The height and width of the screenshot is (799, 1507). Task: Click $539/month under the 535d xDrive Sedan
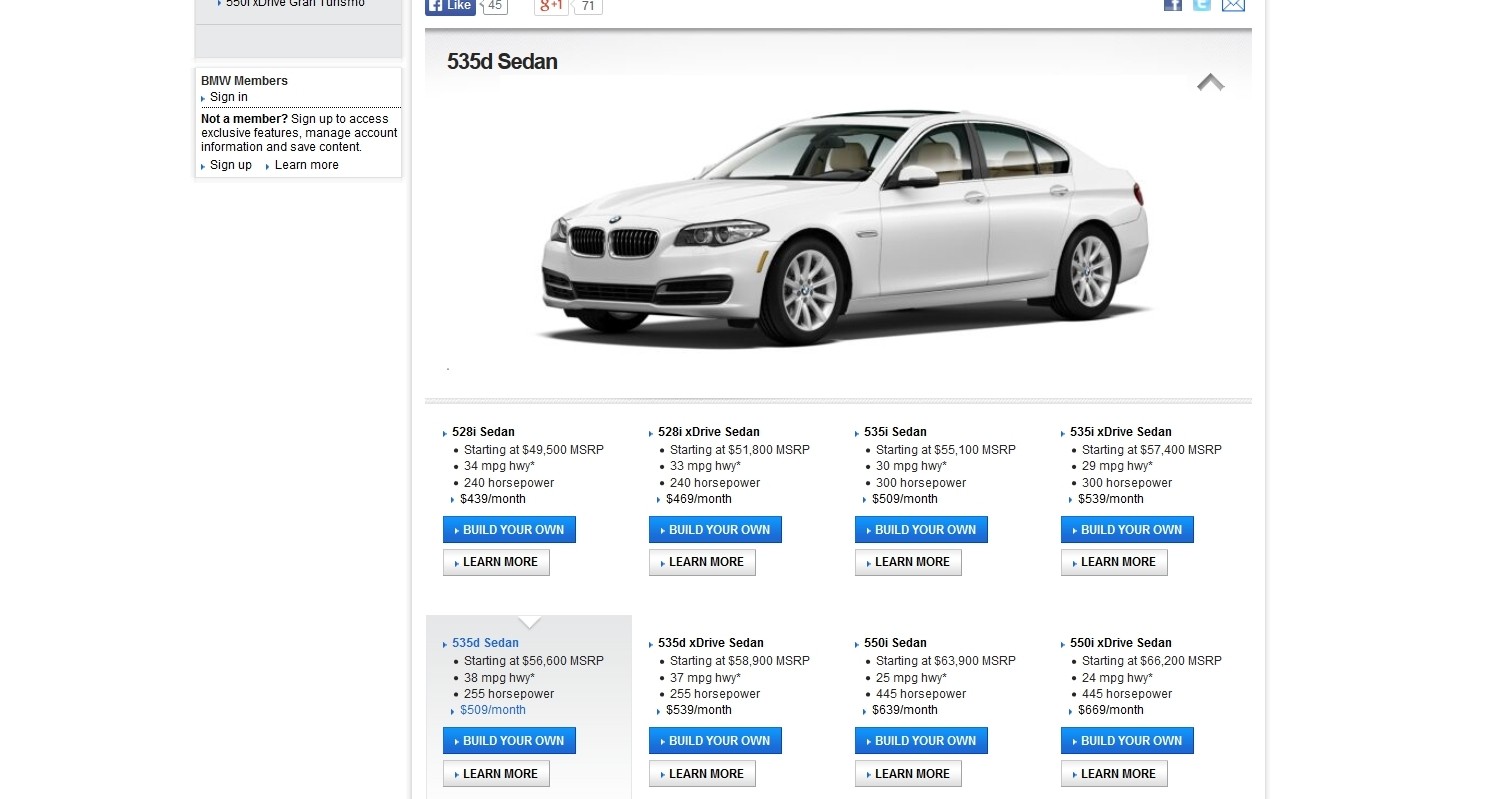click(698, 710)
